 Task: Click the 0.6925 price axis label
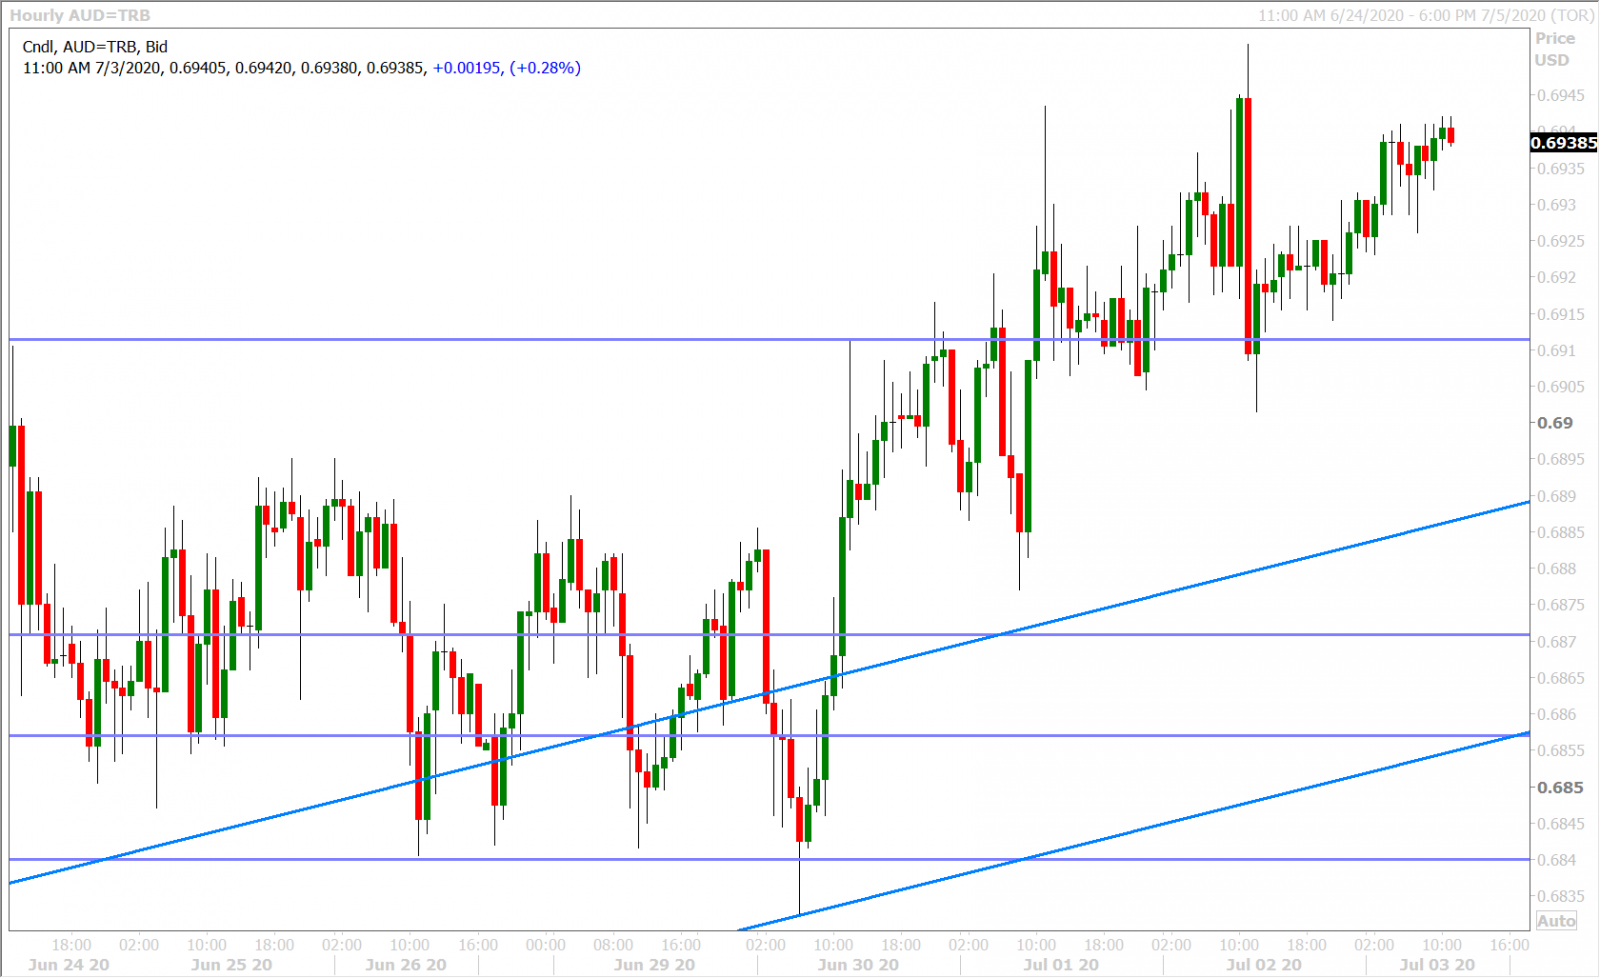1561,241
